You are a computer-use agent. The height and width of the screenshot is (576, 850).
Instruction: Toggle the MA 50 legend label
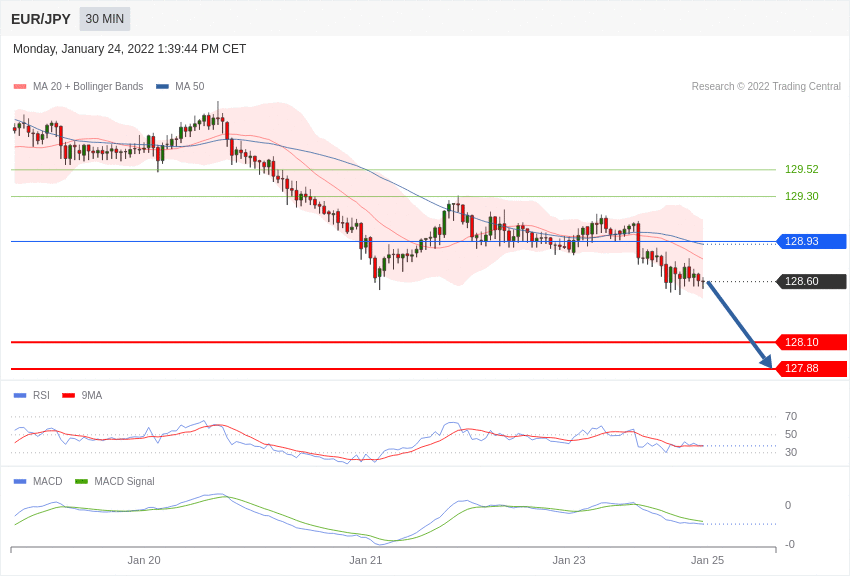coord(190,86)
